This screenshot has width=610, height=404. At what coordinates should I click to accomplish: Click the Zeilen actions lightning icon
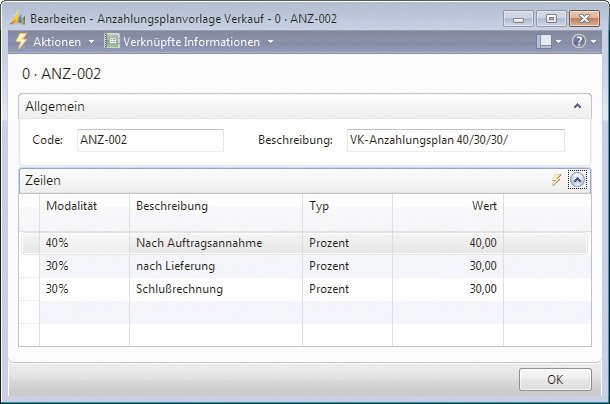[x=557, y=180]
